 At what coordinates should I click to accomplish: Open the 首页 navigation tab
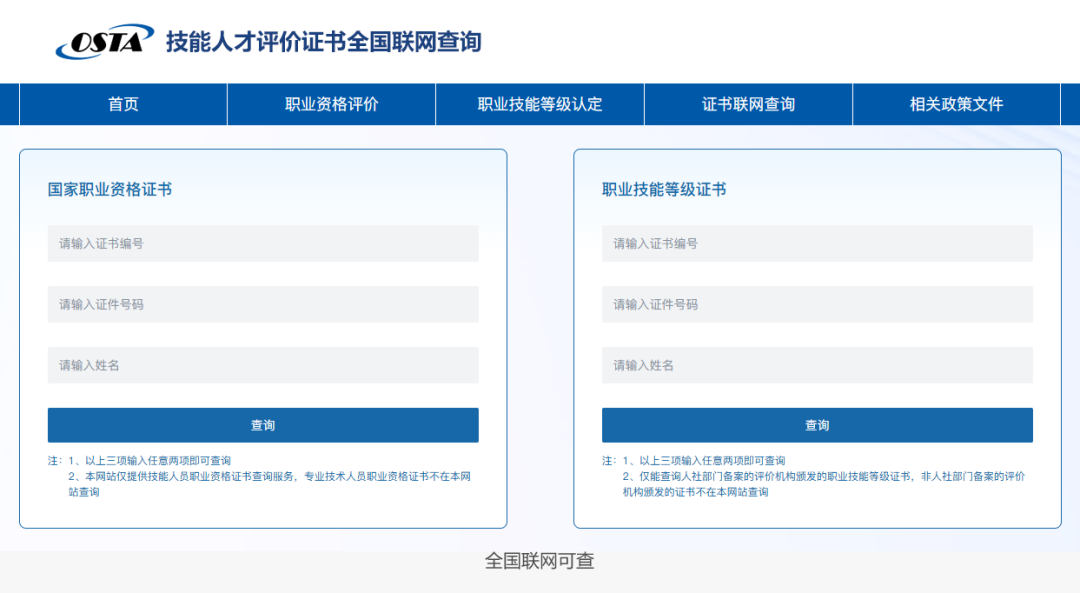[x=122, y=104]
